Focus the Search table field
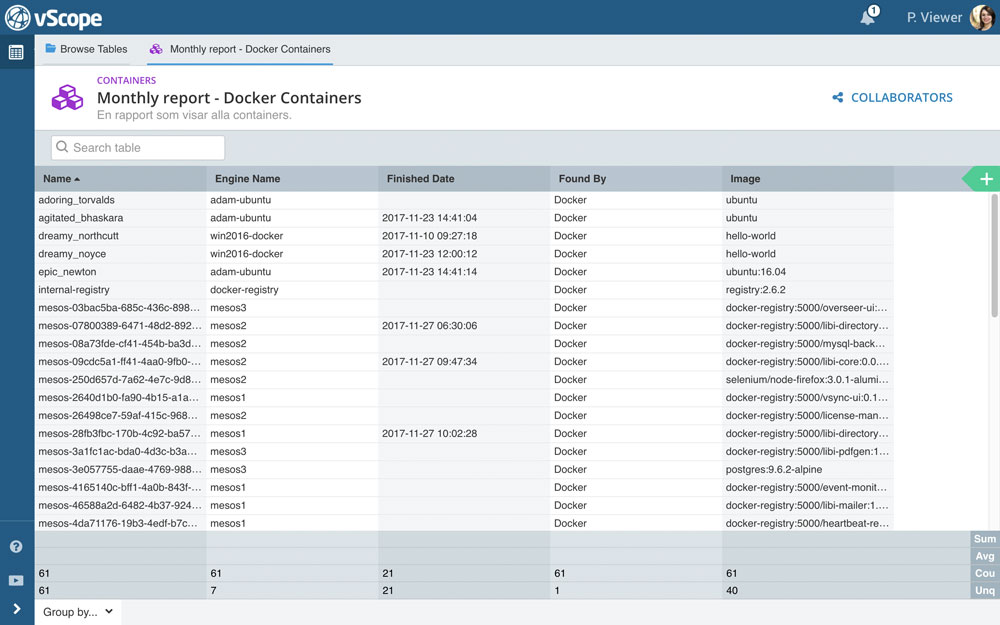 (138, 147)
